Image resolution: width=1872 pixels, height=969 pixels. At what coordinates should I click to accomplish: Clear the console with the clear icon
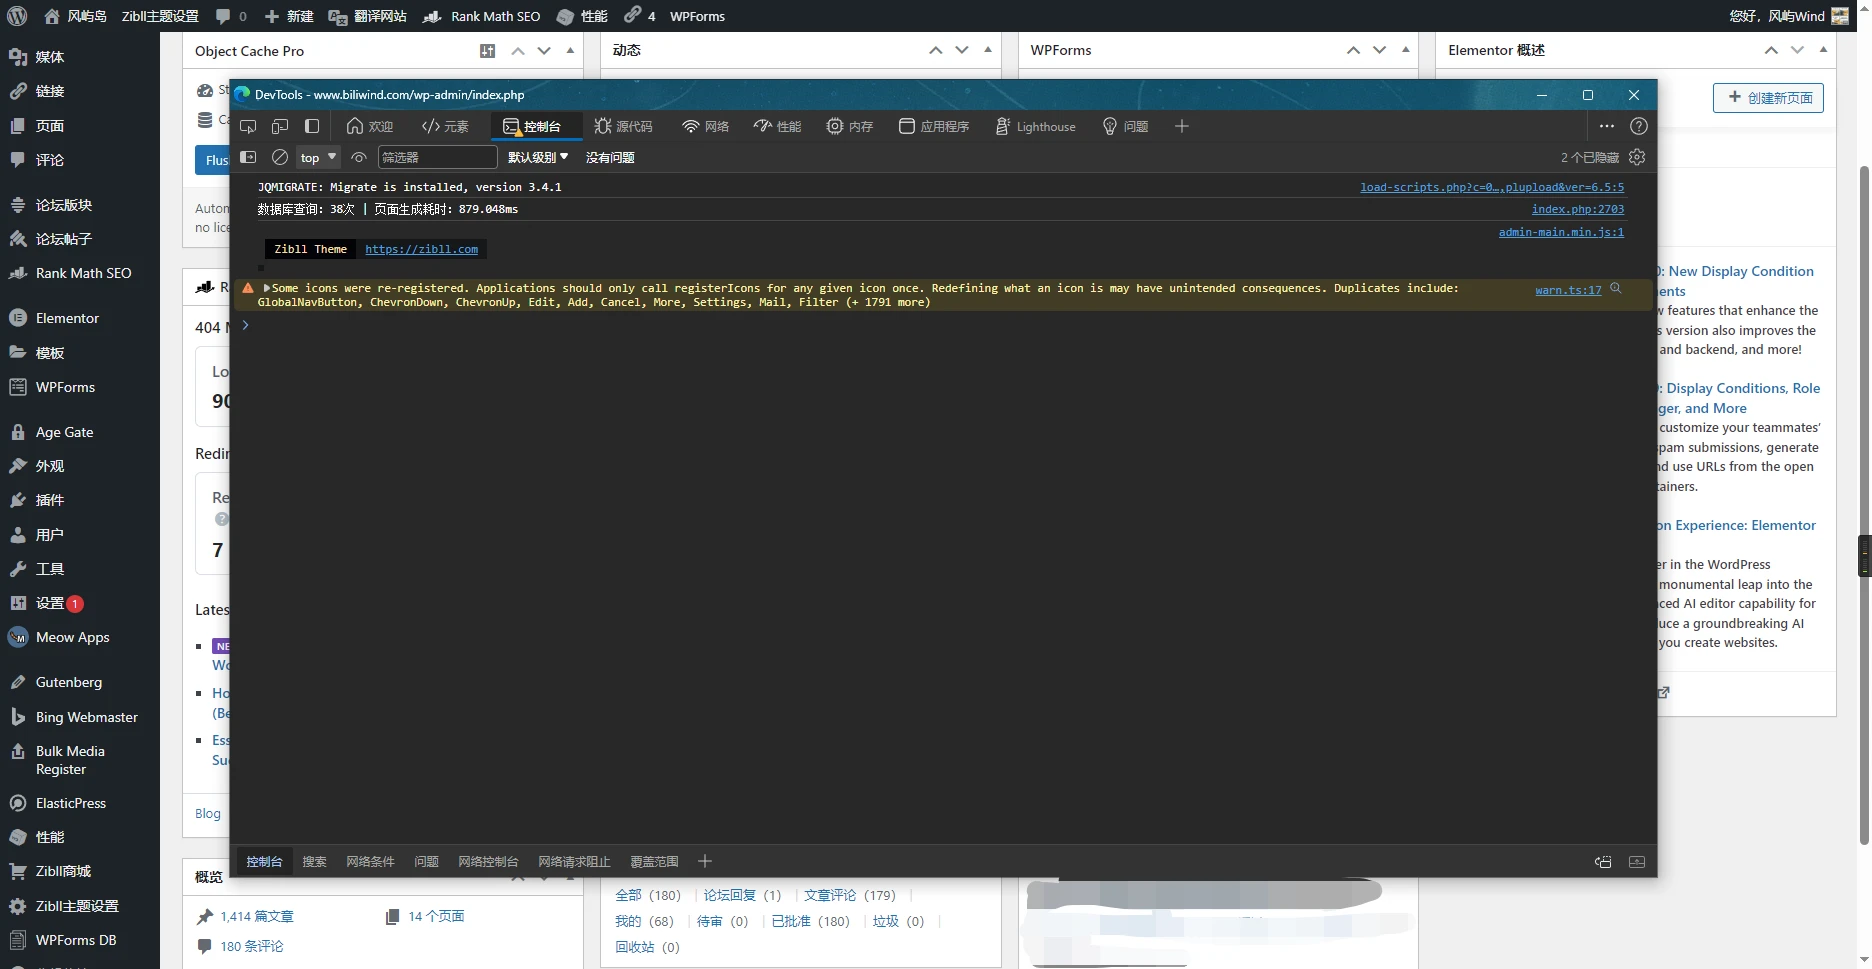[280, 157]
